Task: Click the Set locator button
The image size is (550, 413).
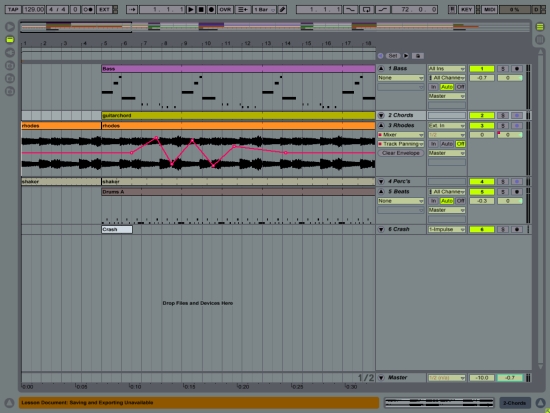Action: point(393,56)
